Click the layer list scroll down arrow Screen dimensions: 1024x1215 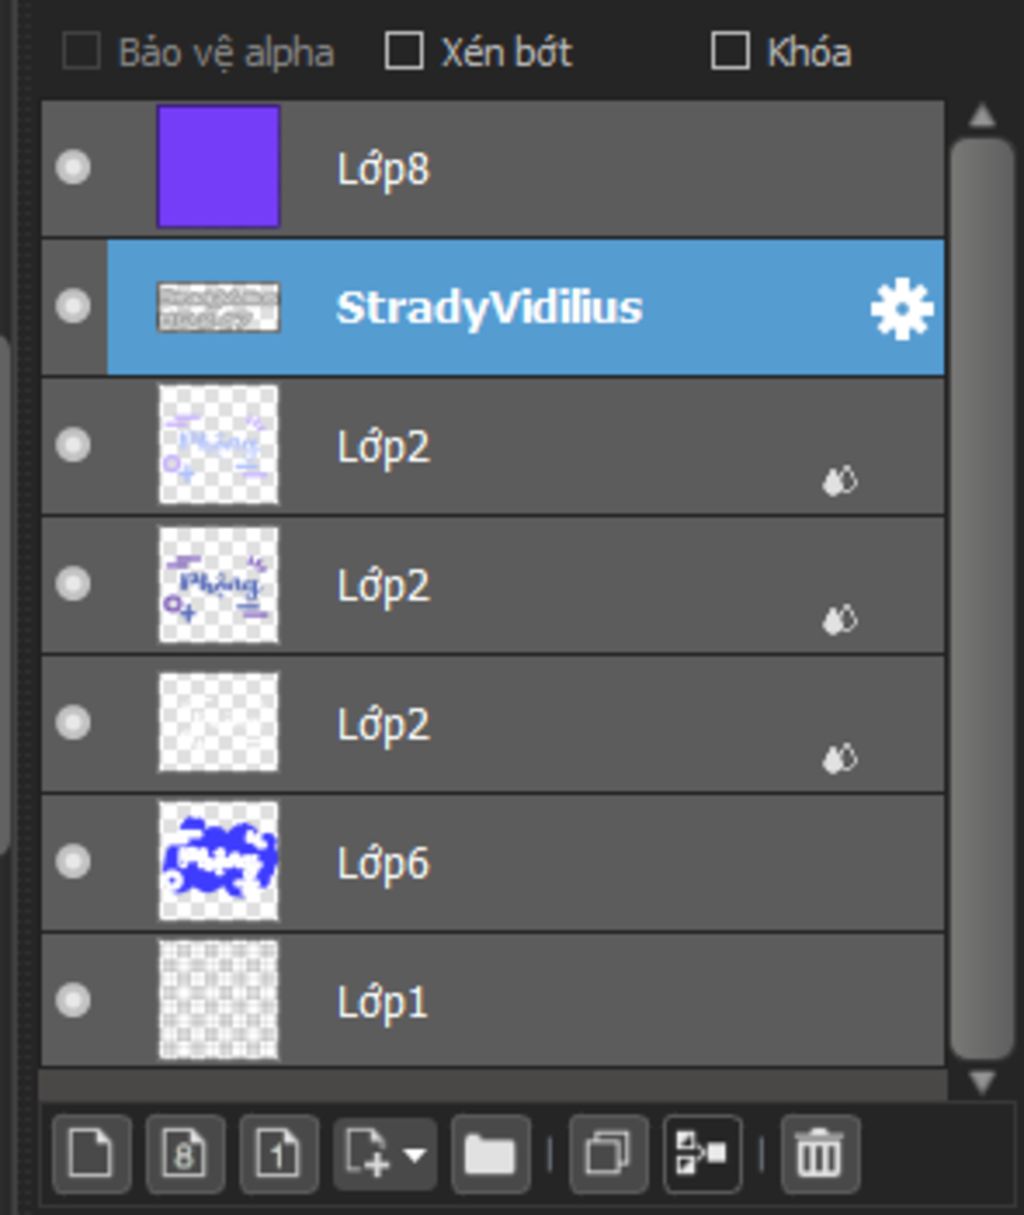point(982,1081)
